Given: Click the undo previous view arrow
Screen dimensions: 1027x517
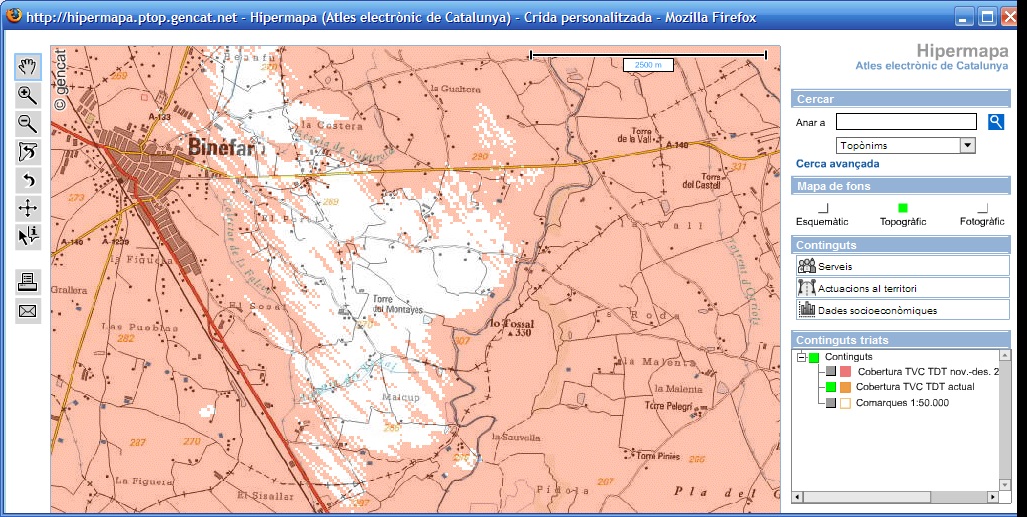Looking at the screenshot, I should 28,181.
